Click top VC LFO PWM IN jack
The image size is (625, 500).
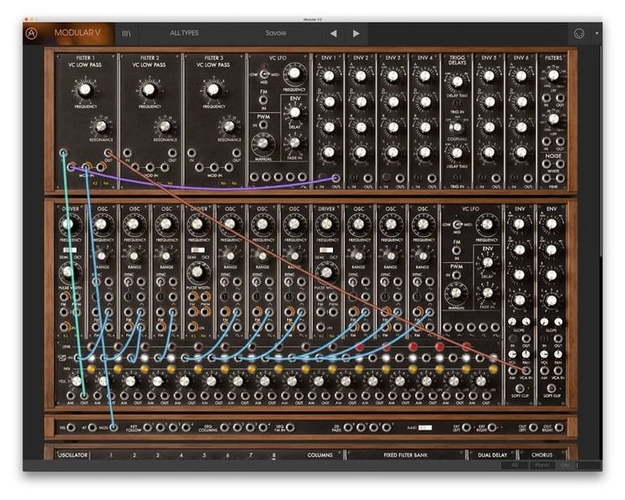tap(263, 125)
